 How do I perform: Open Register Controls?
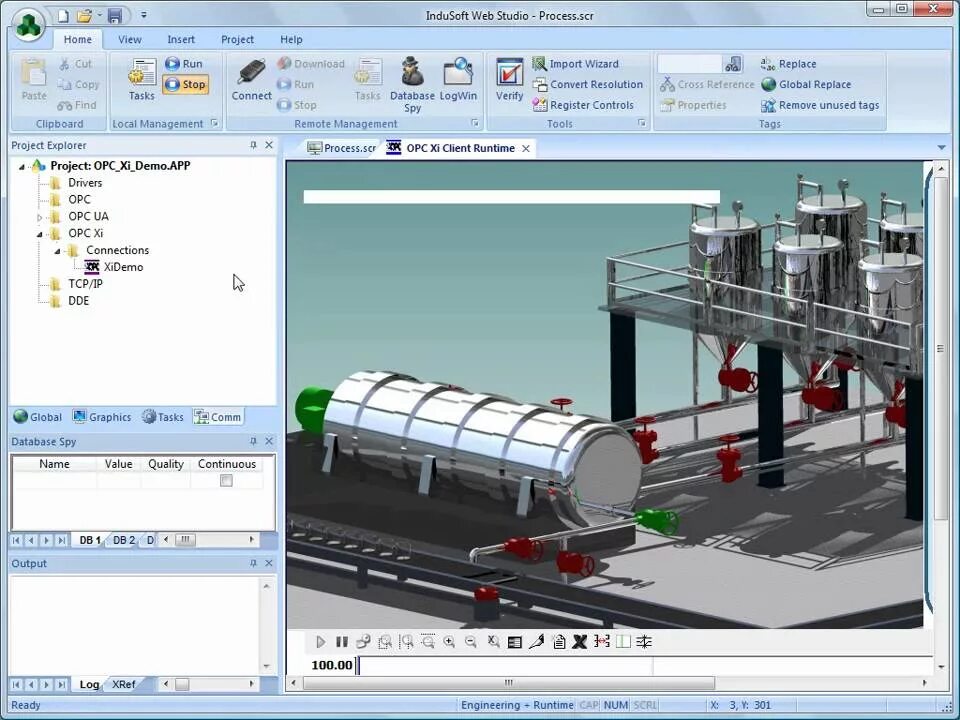click(583, 105)
